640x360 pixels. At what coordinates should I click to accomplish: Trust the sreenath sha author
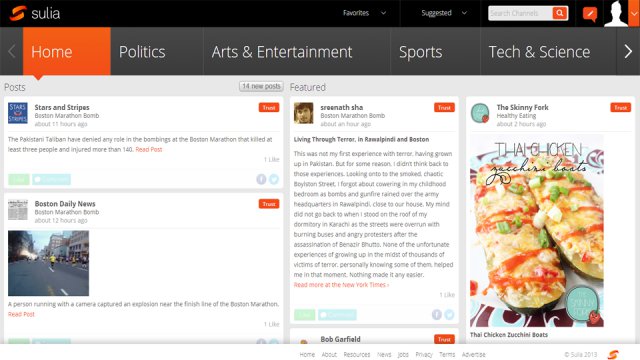coord(444,107)
